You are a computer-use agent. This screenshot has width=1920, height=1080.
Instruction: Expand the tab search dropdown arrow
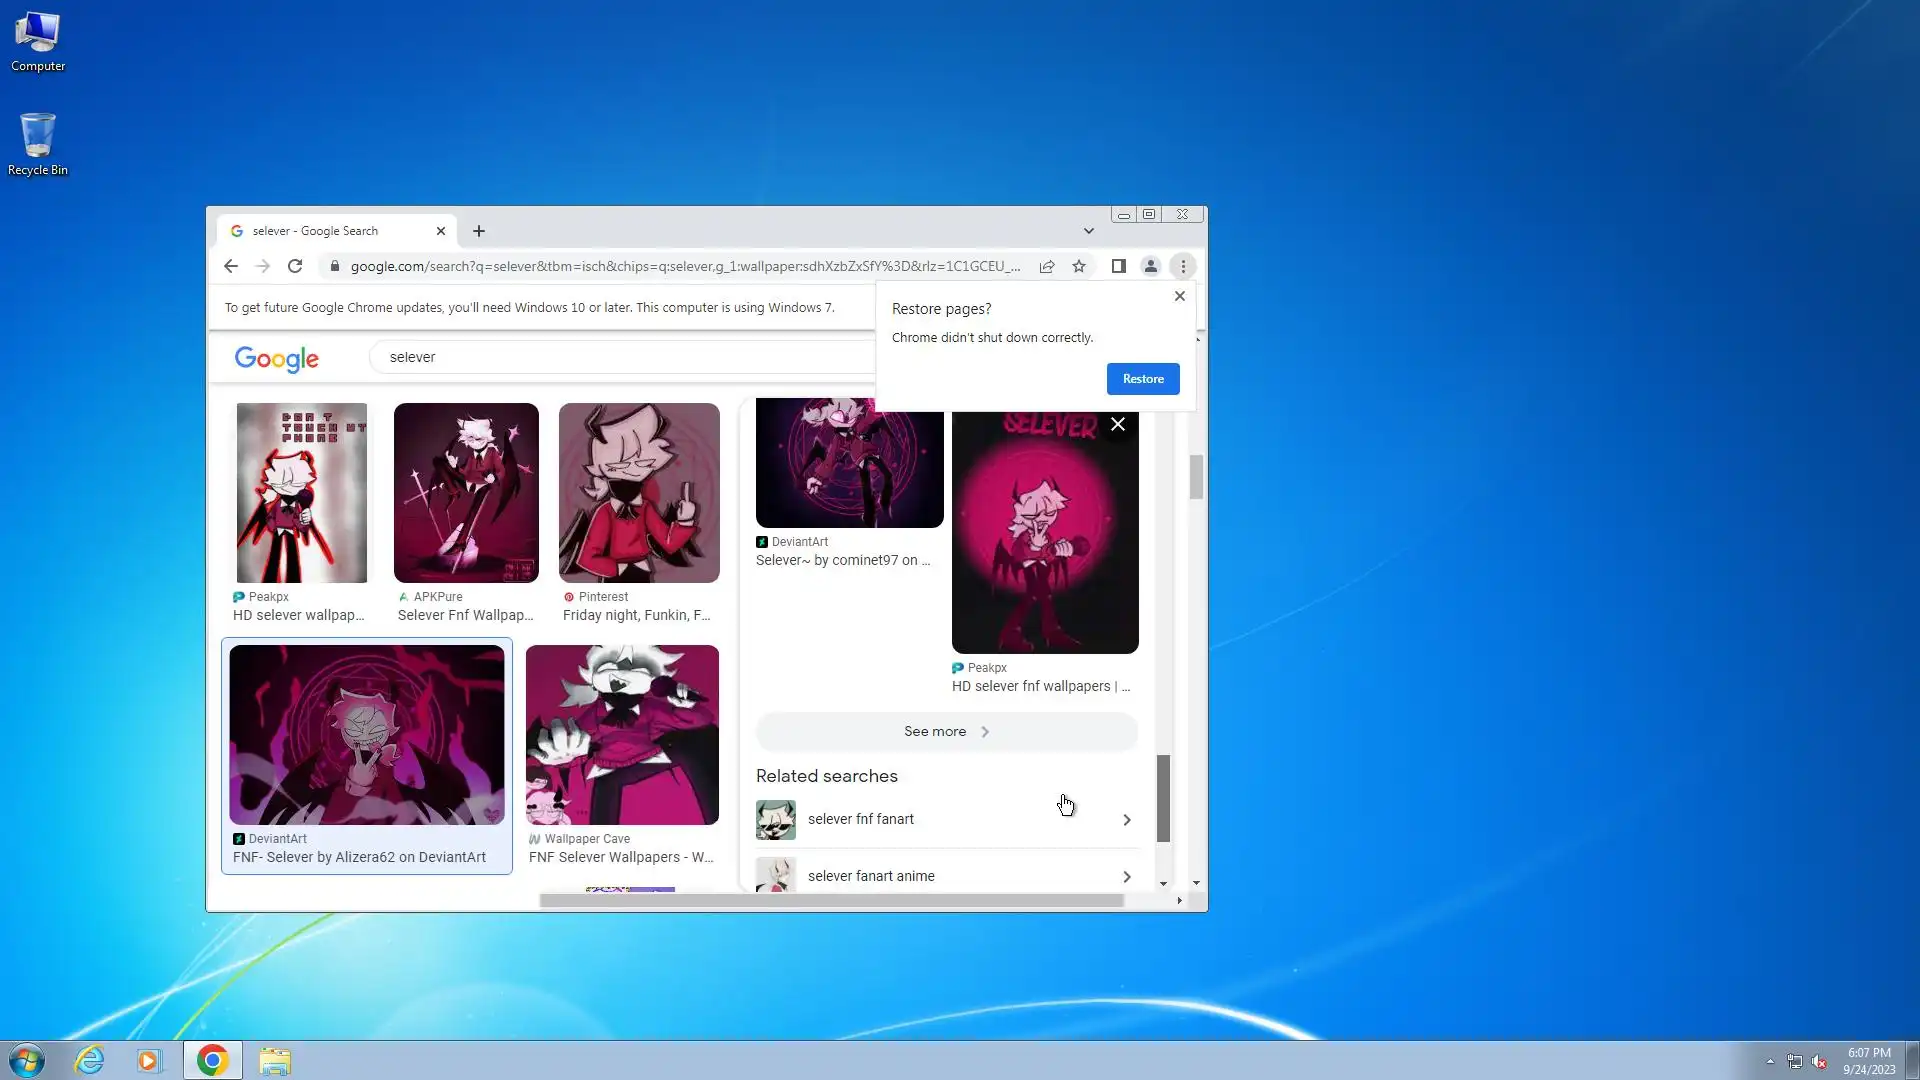(1089, 231)
